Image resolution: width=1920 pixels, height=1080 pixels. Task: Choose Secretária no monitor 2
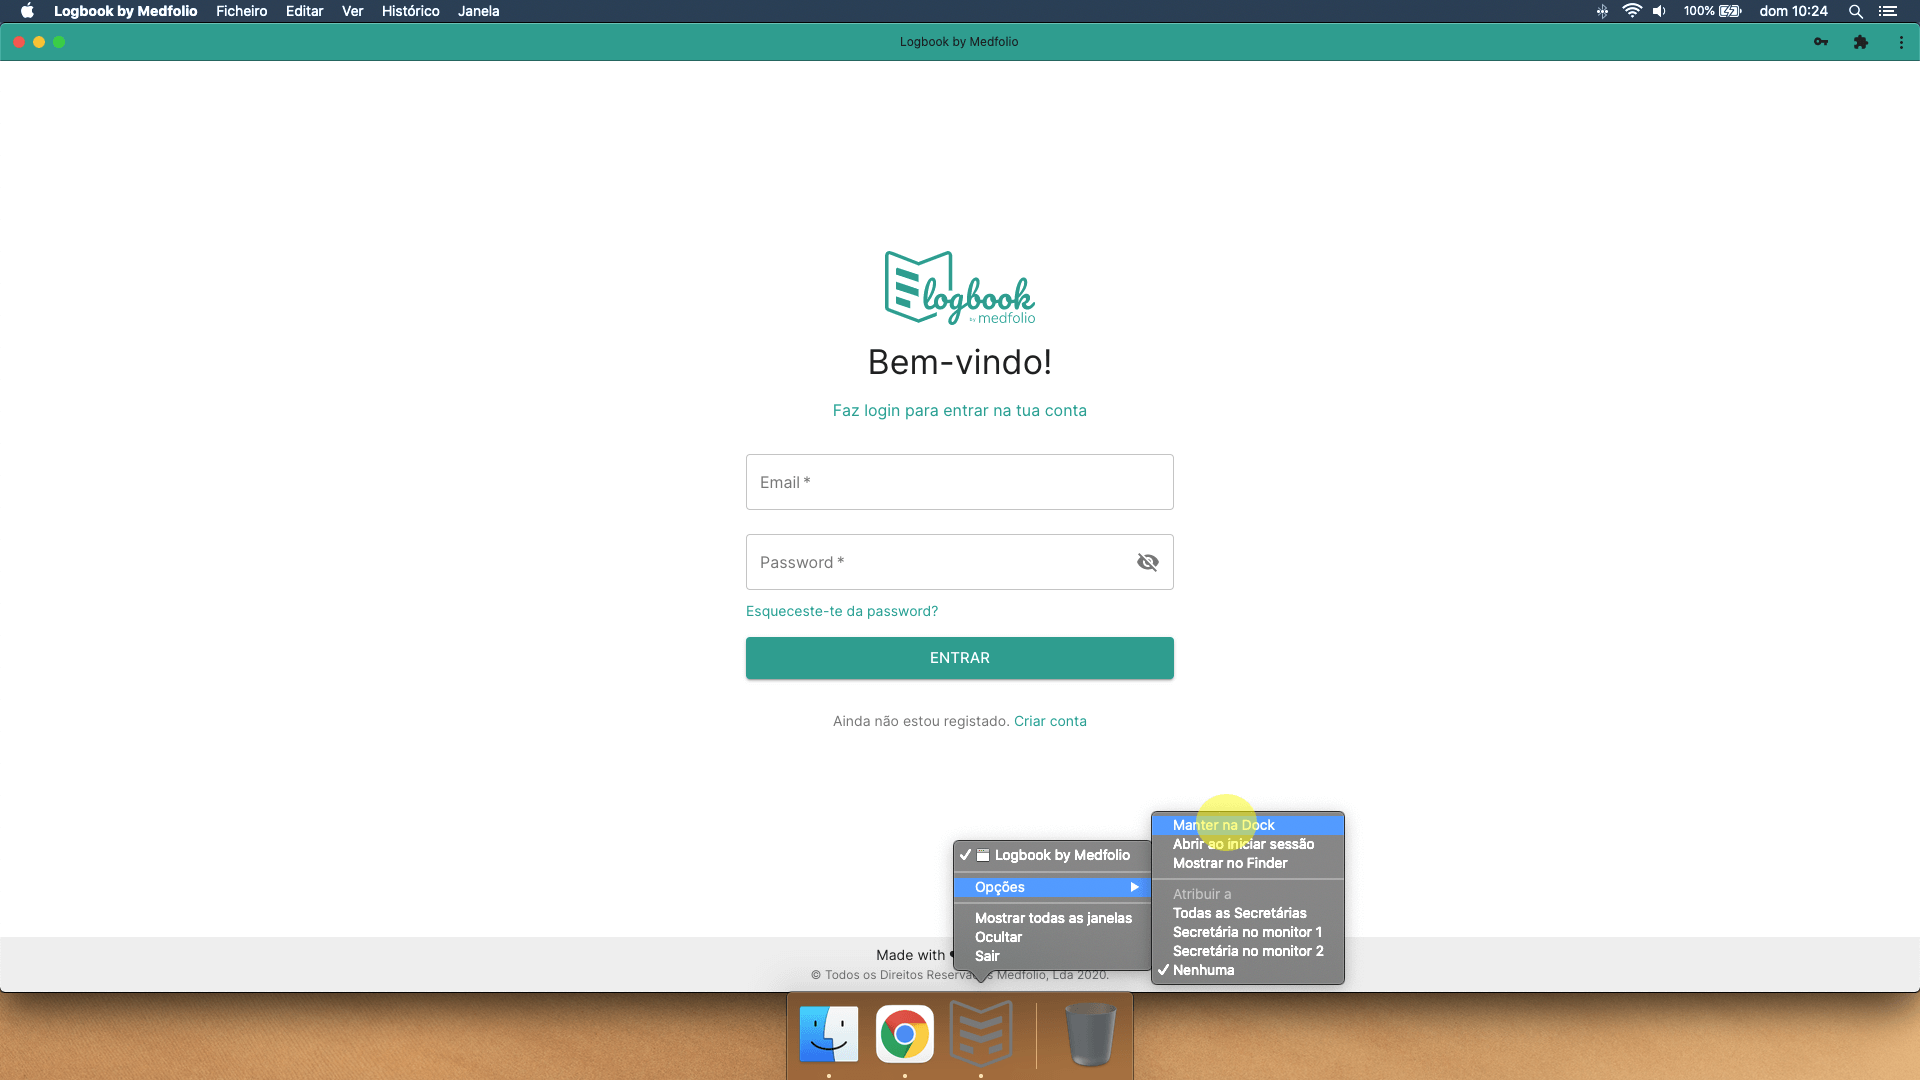1248,951
